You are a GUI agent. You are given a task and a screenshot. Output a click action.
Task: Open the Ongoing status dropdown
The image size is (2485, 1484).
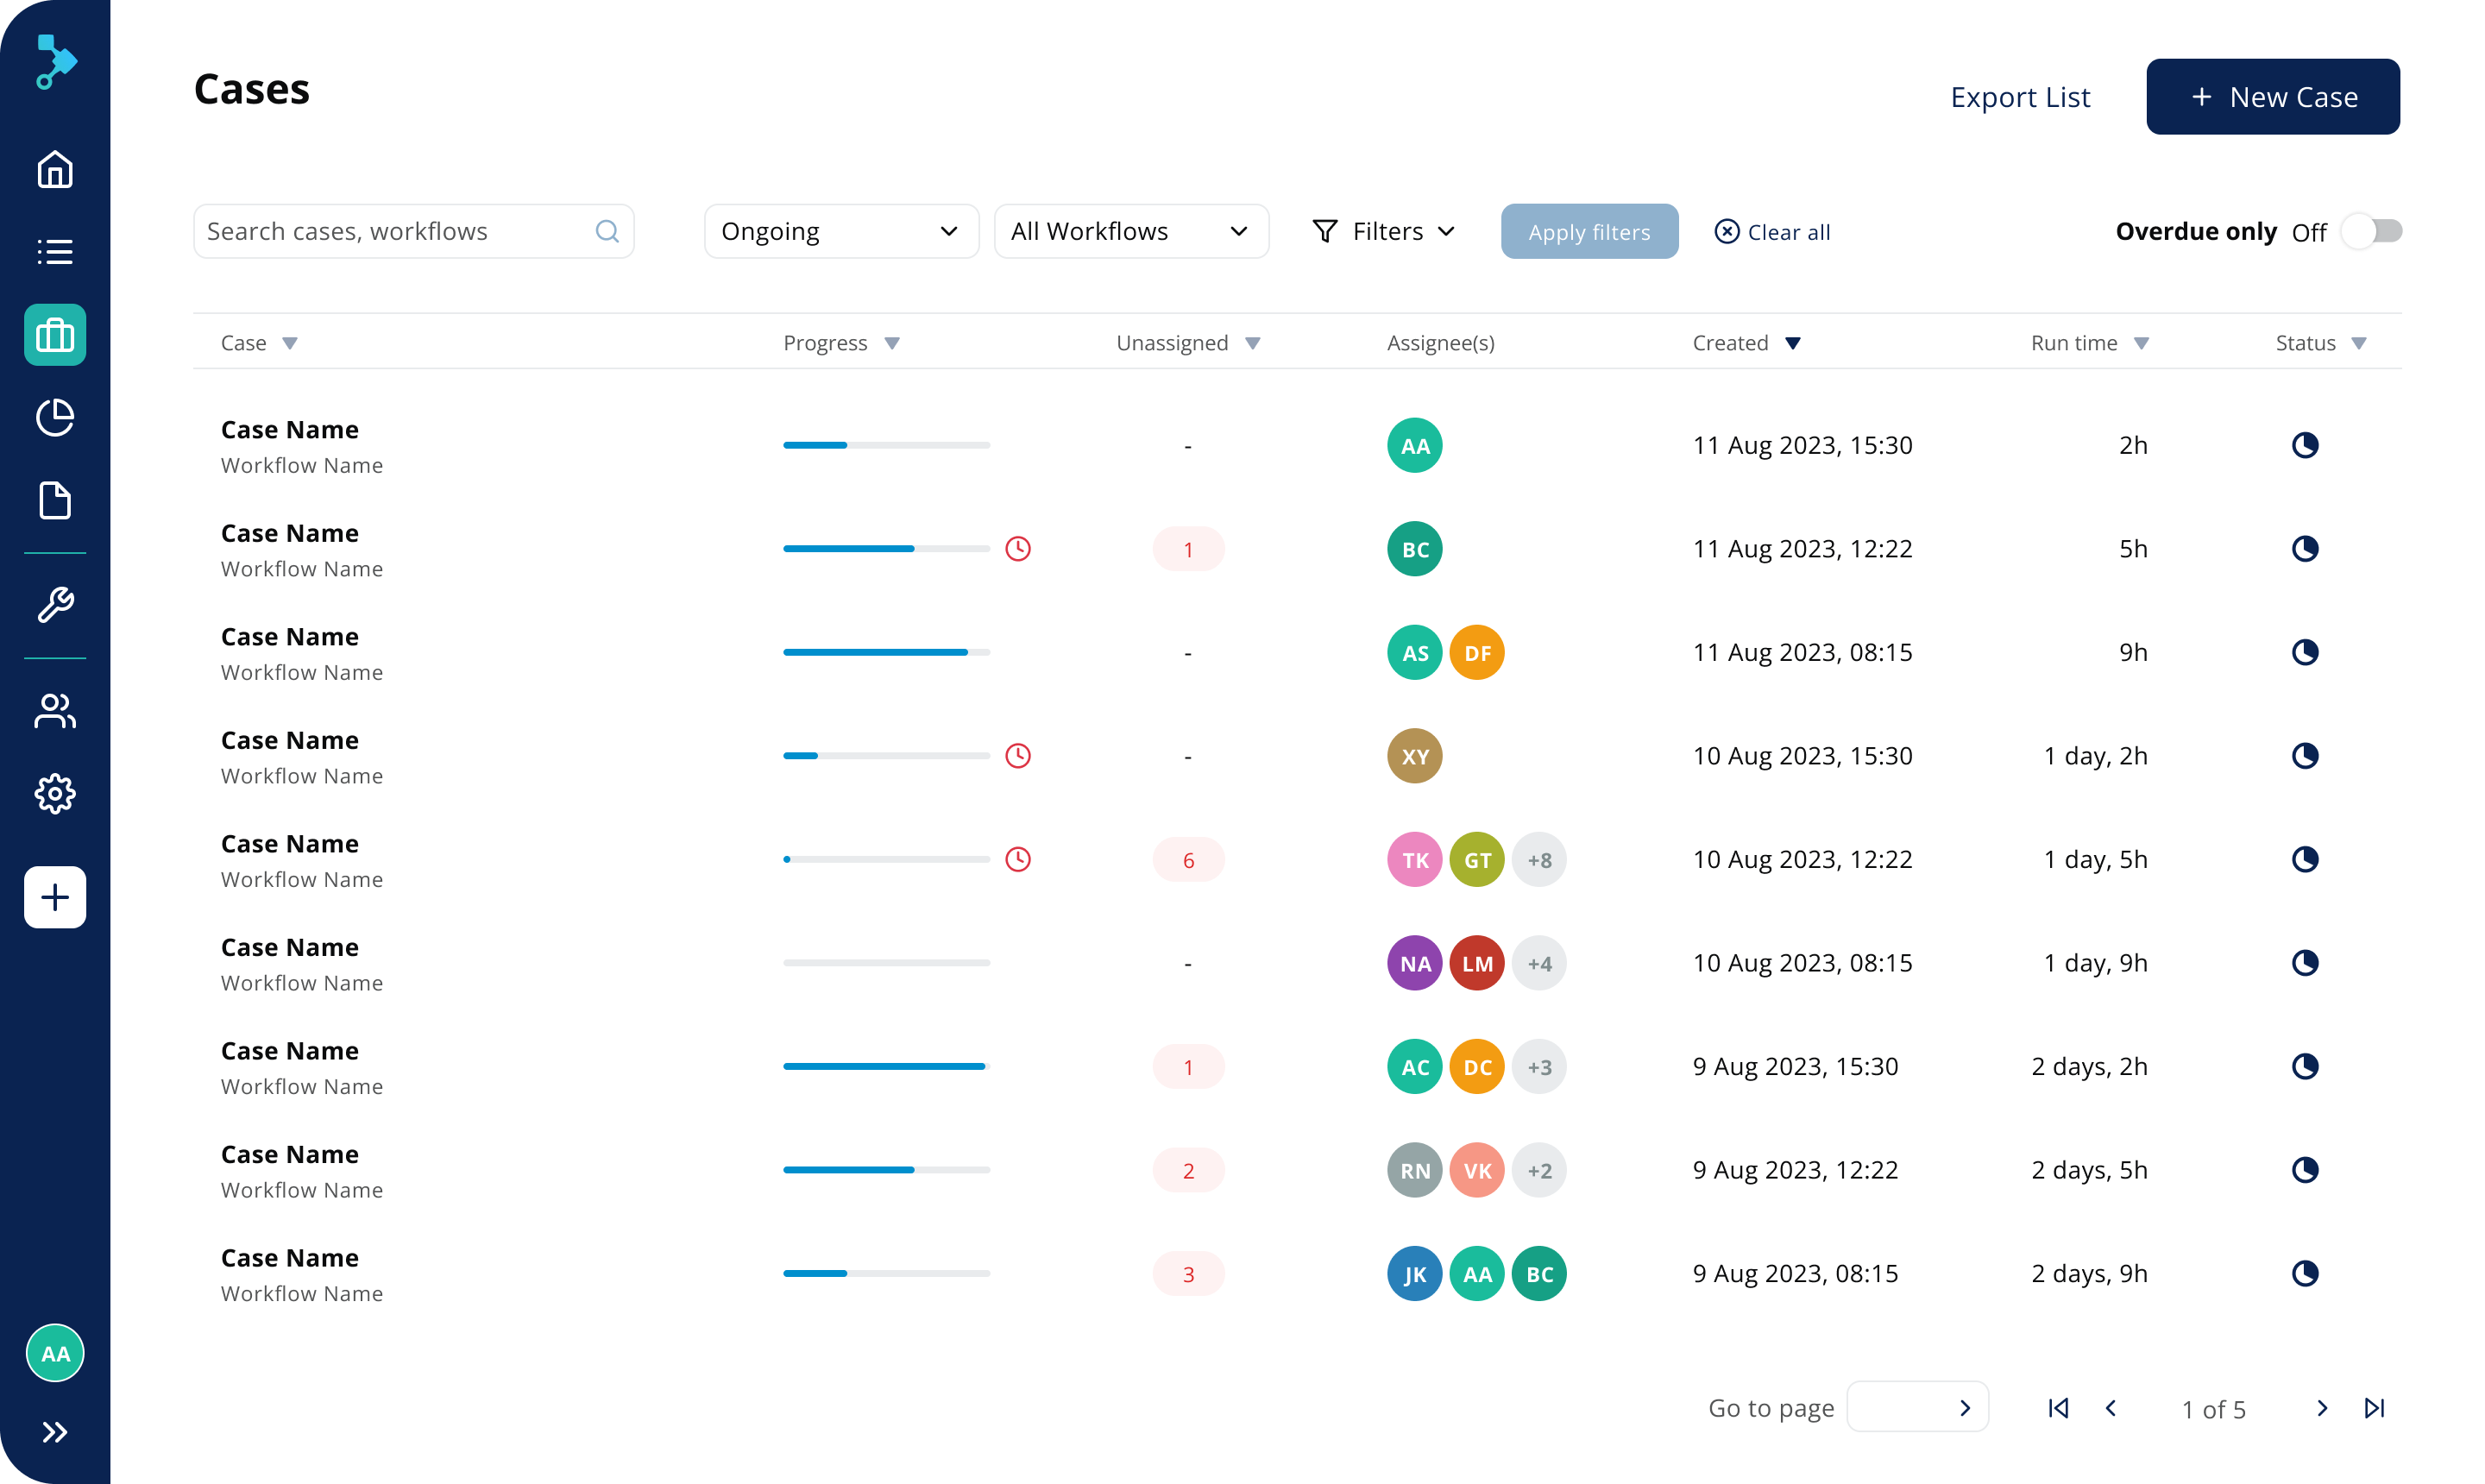840,231
